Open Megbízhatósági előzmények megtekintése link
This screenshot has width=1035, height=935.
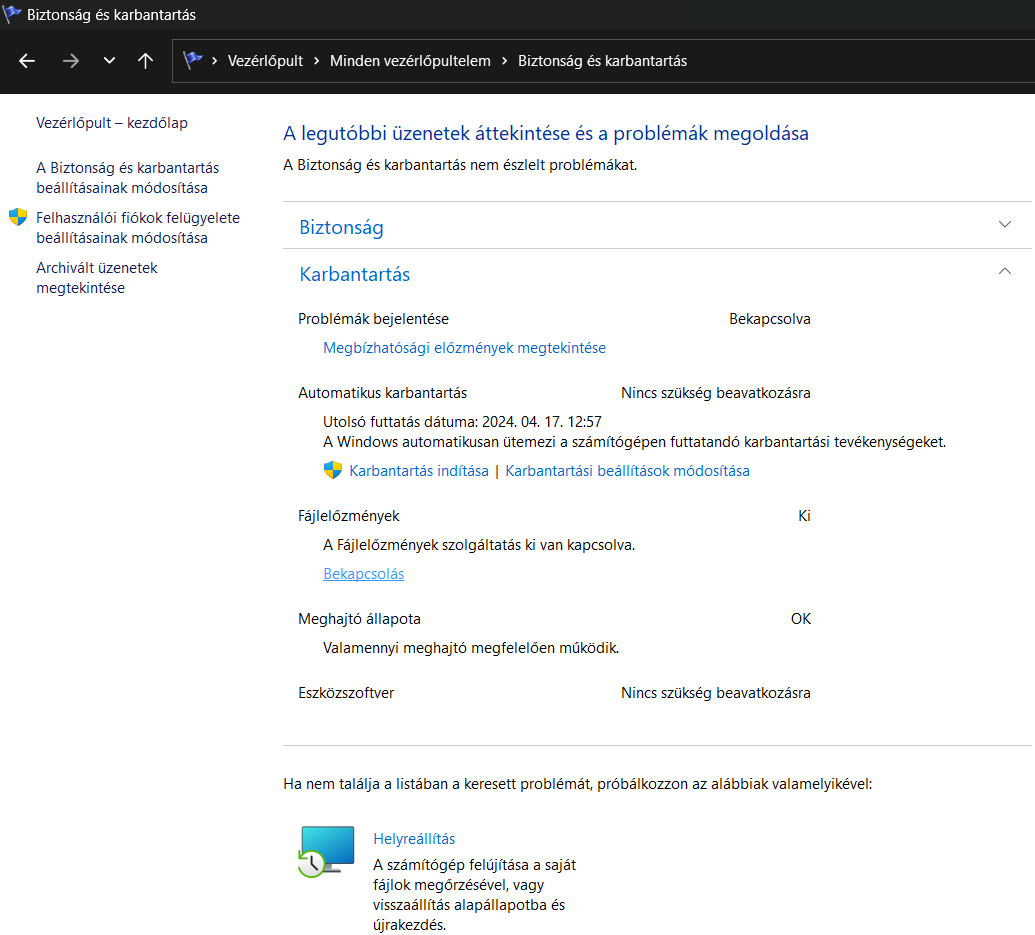pos(465,348)
